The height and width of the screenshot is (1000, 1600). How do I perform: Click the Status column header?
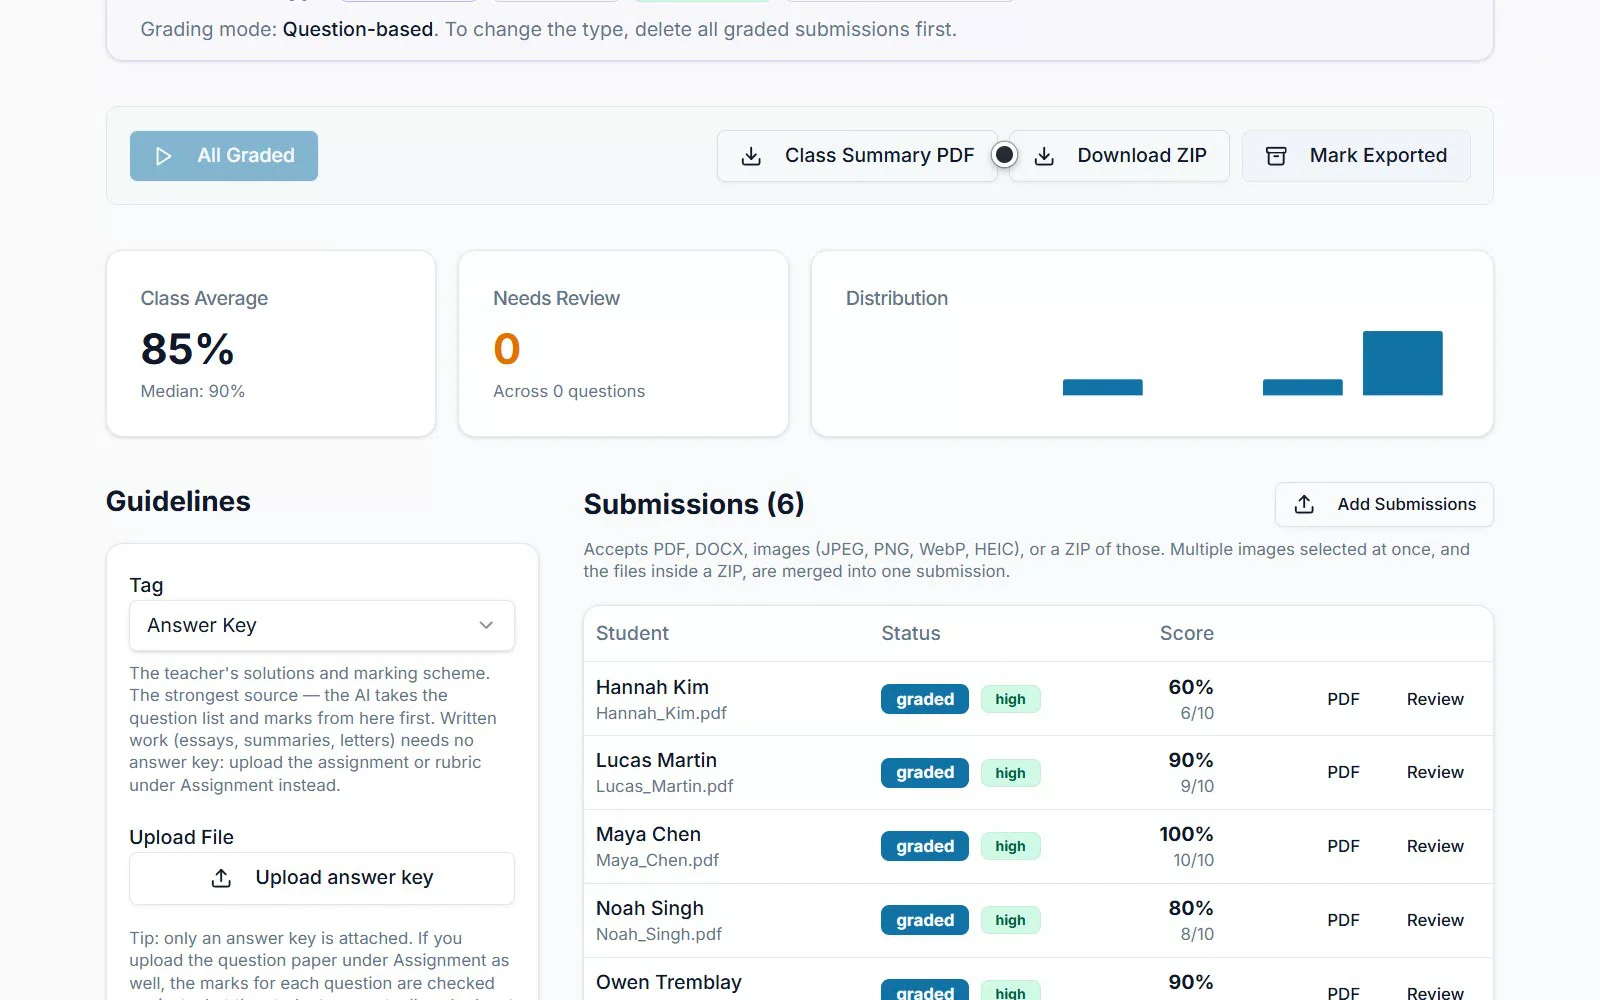[x=911, y=633]
